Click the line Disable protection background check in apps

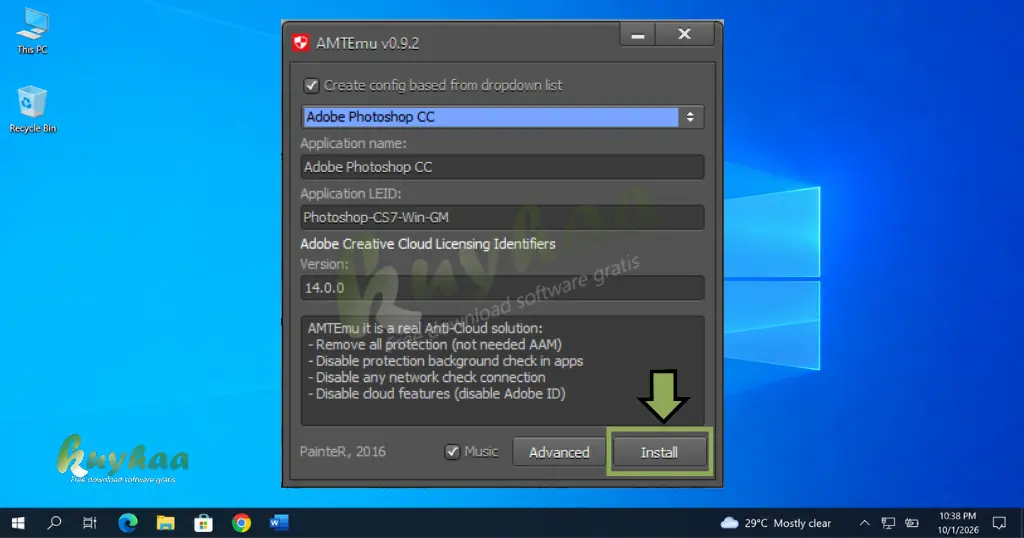445,361
